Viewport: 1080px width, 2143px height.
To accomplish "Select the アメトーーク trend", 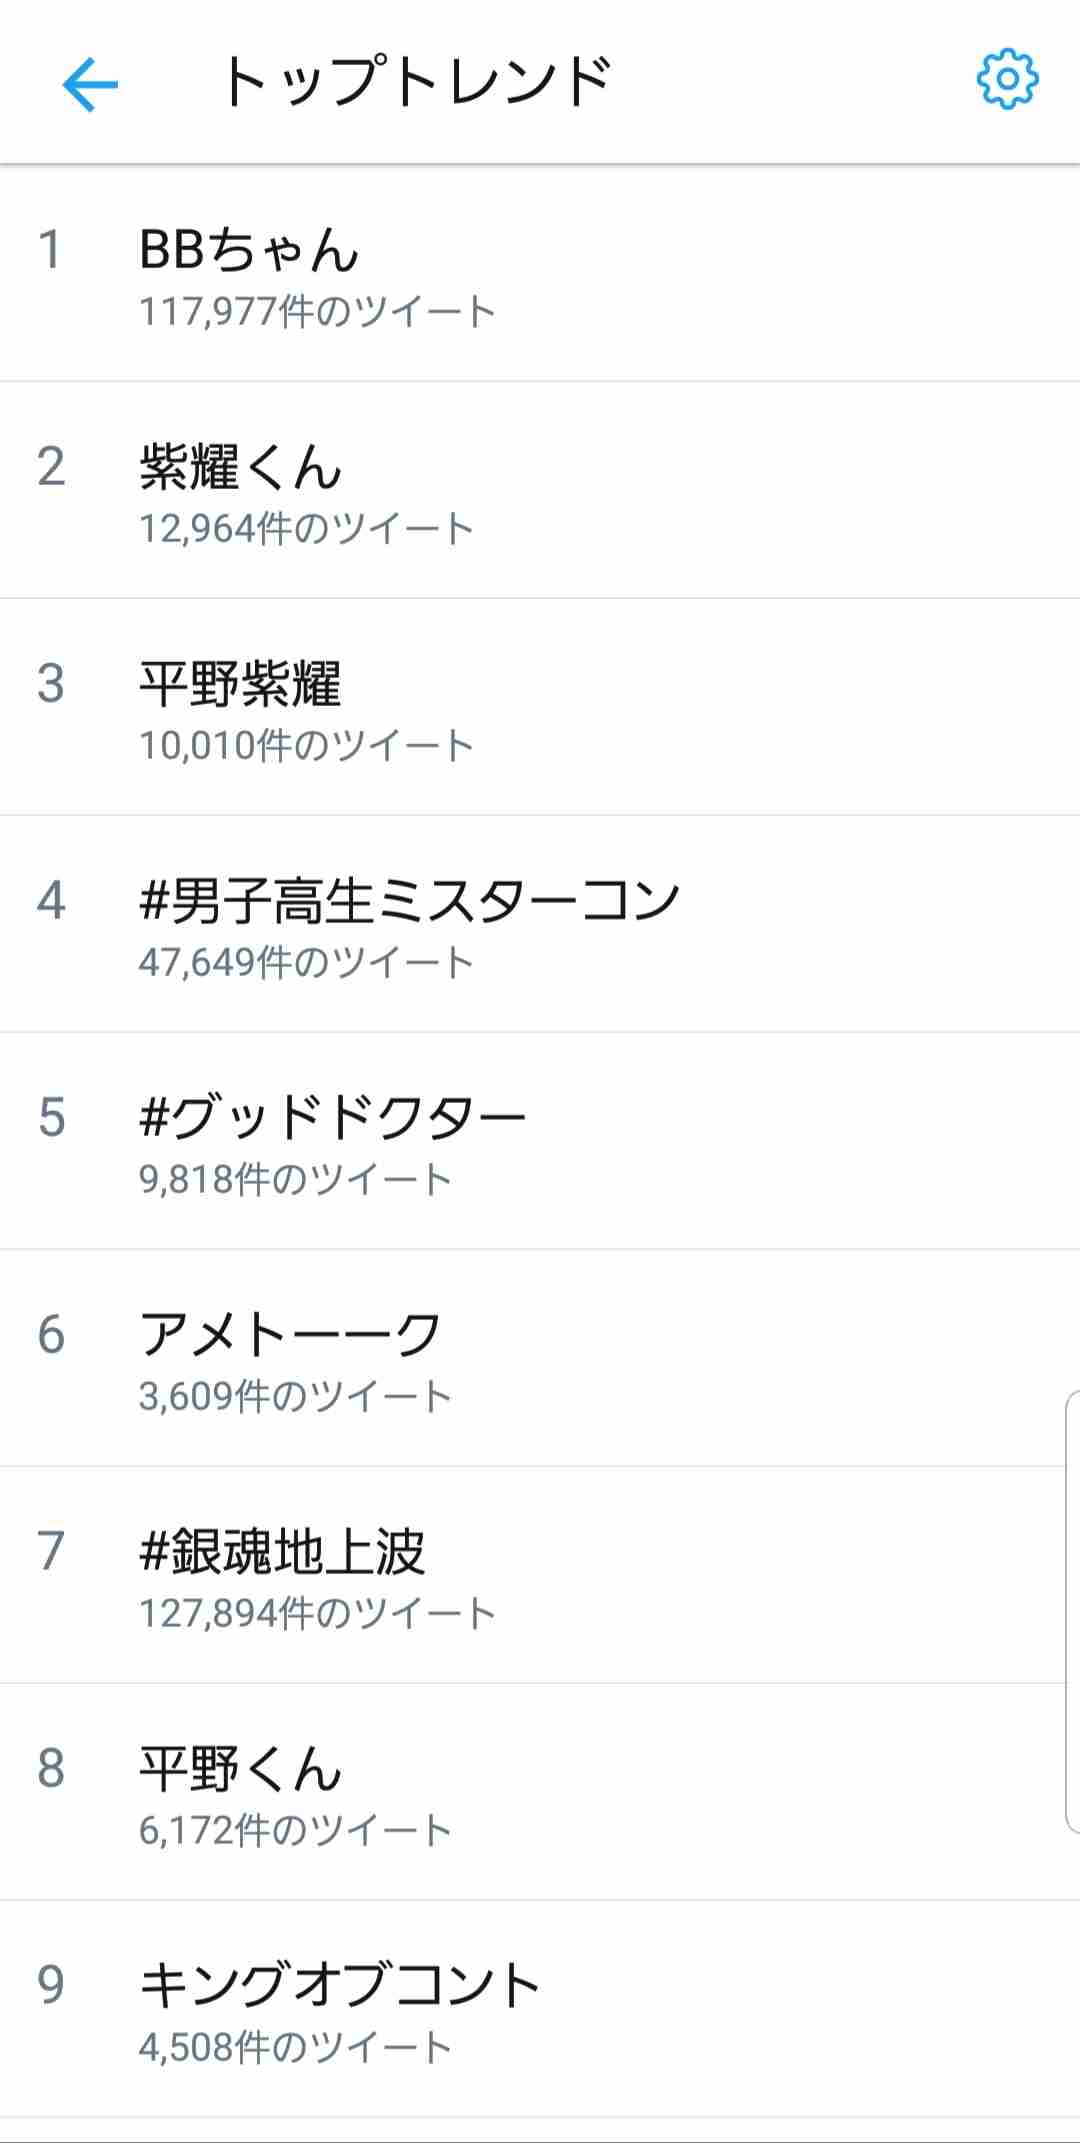I will tap(290, 1334).
